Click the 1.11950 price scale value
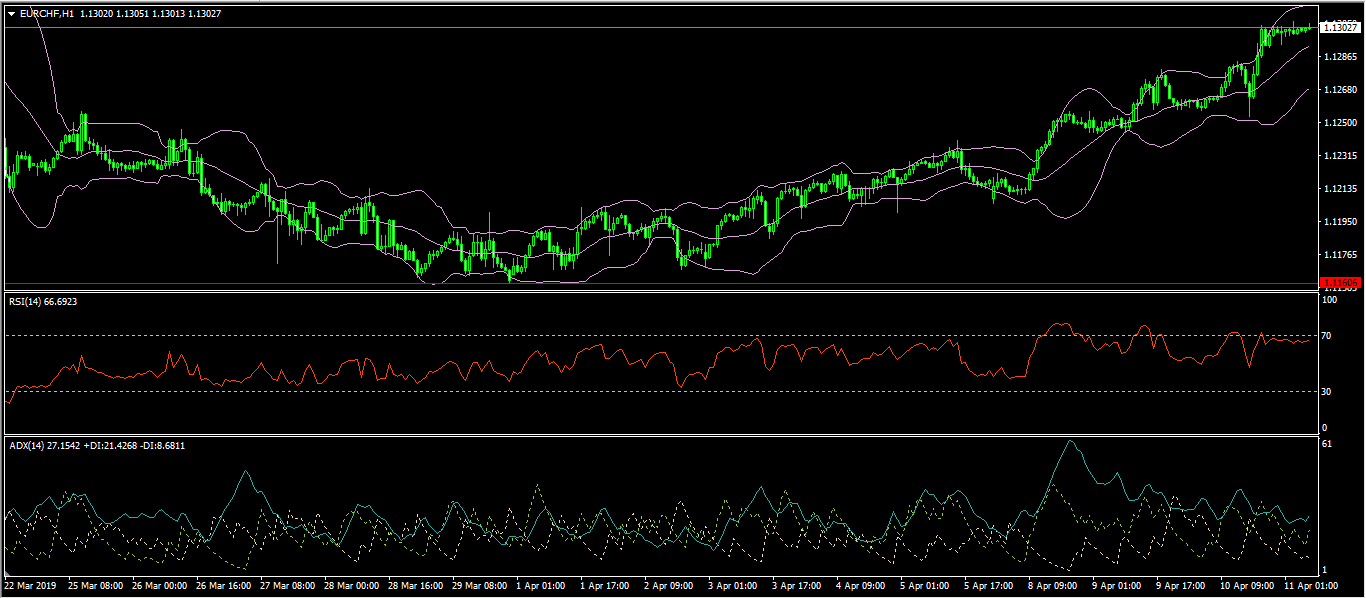This screenshot has width=1366, height=598. coord(1339,222)
